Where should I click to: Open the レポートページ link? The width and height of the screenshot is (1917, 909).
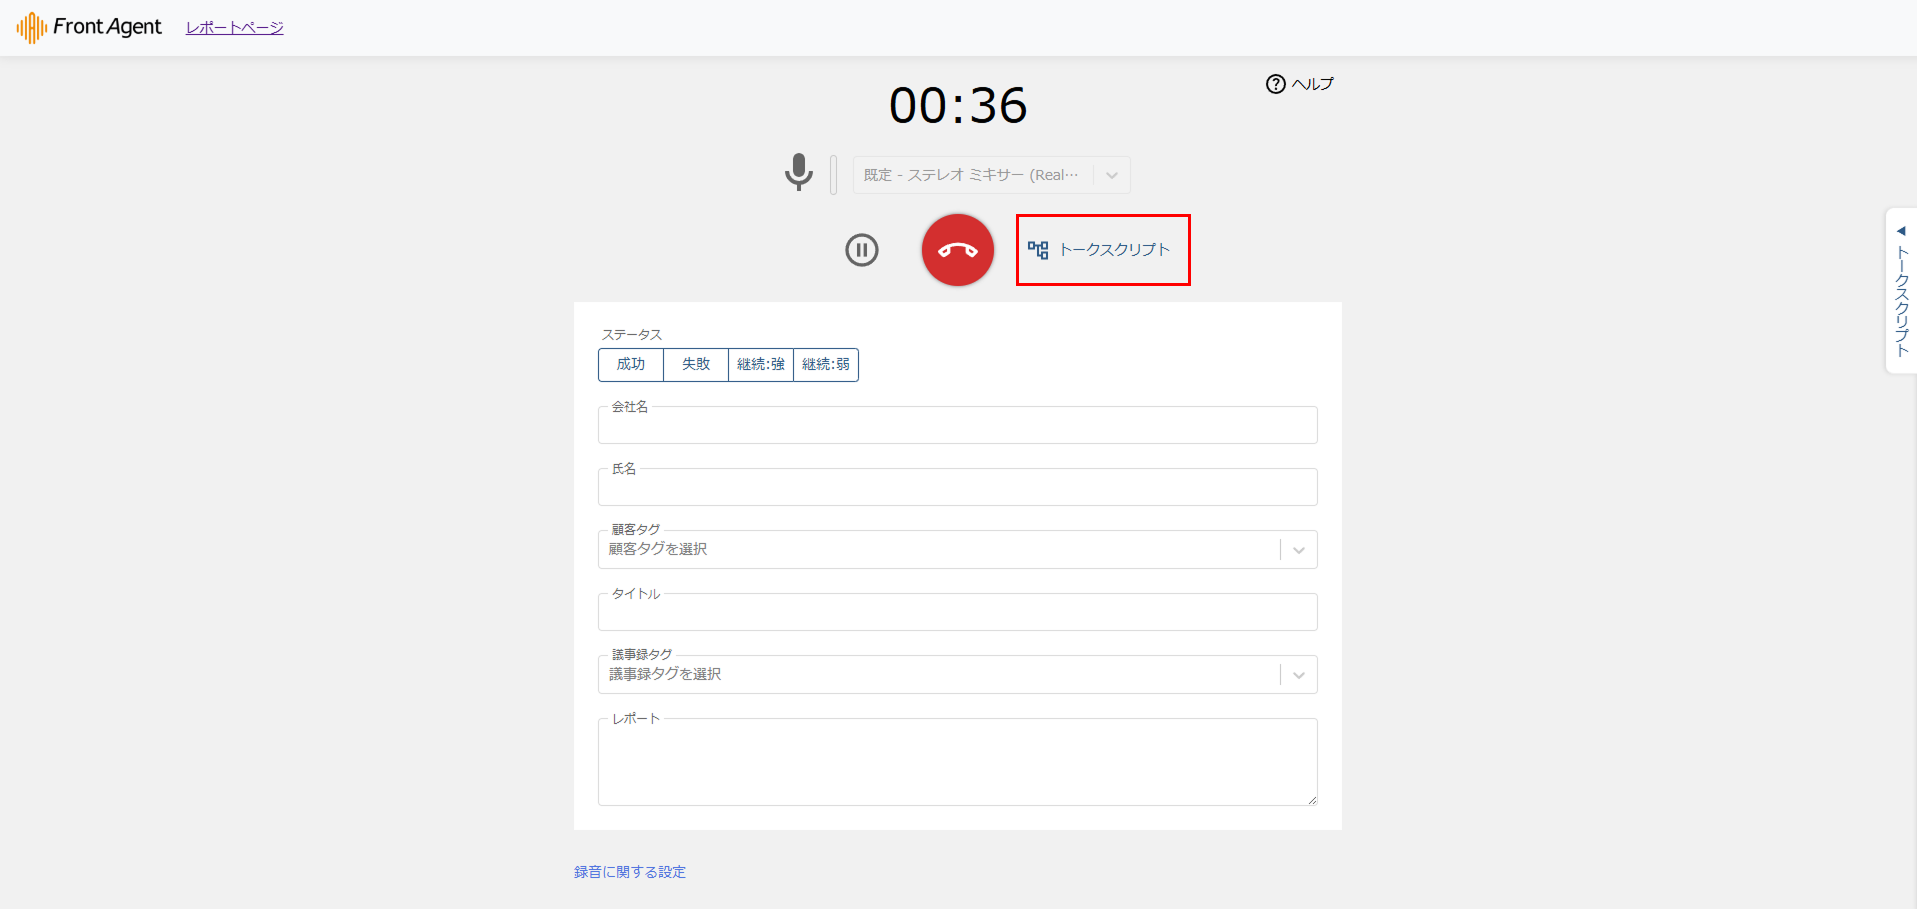[234, 28]
